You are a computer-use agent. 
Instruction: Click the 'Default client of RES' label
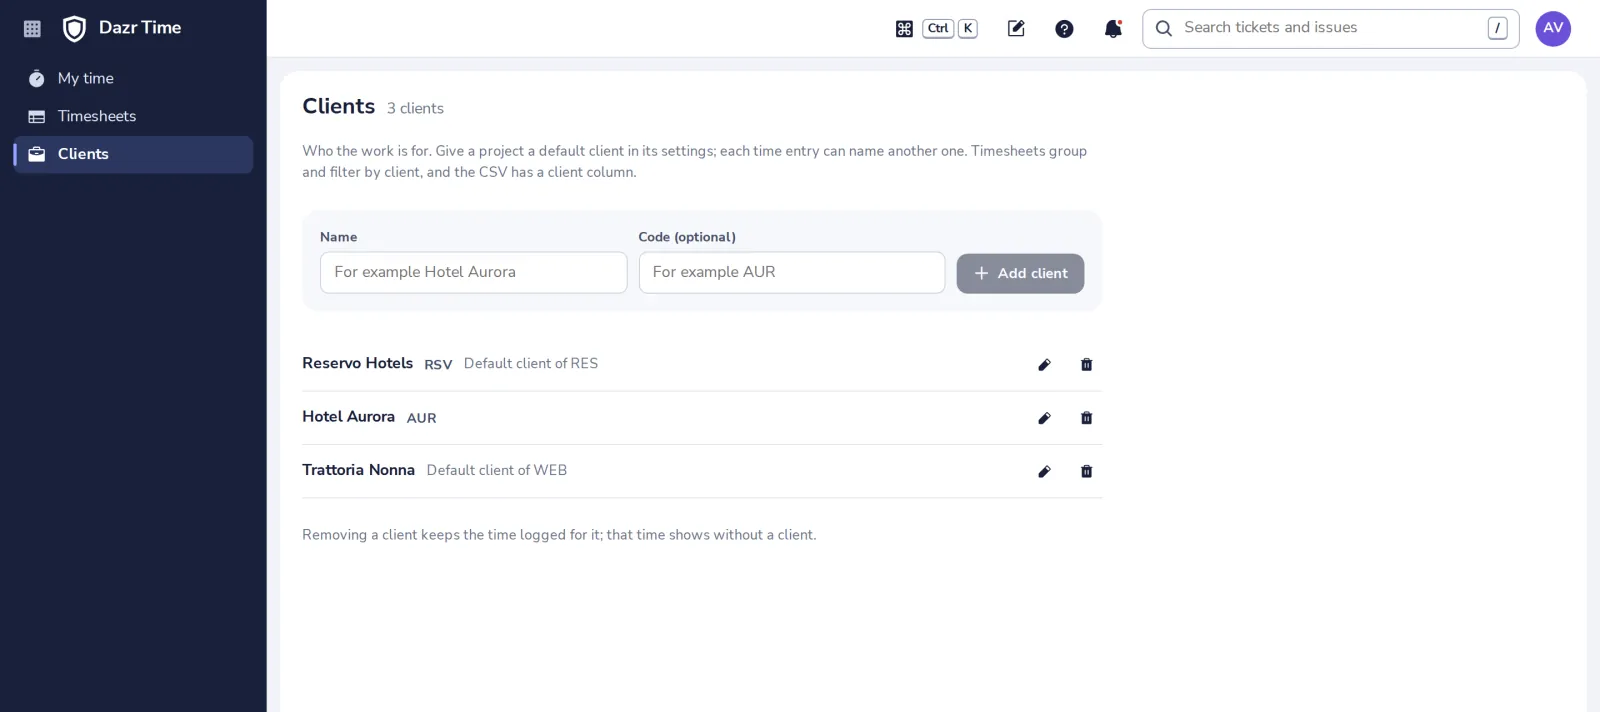[x=531, y=364]
